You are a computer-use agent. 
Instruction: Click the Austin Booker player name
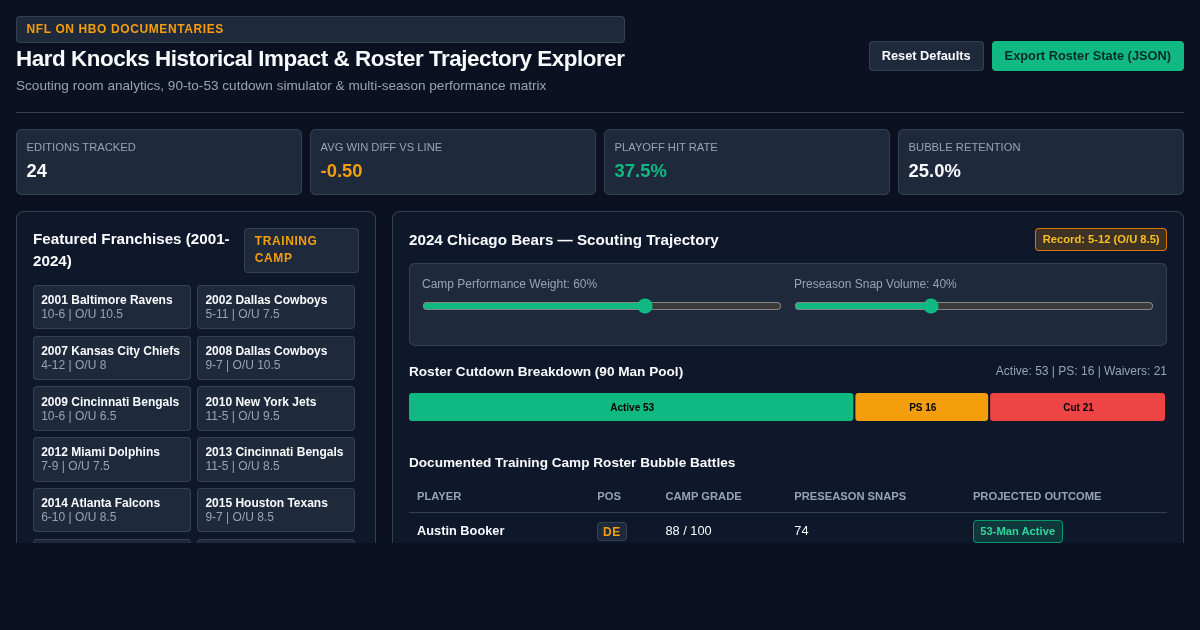(461, 531)
